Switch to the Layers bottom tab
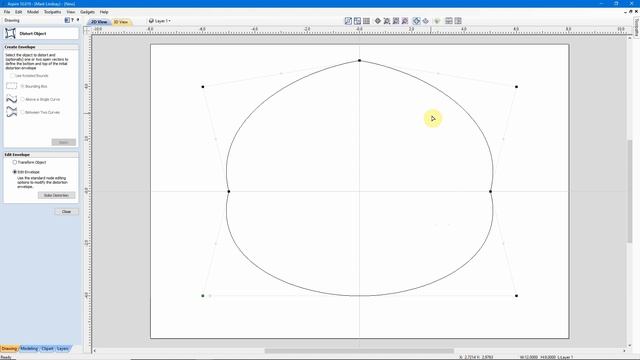 pyautogui.click(x=62, y=349)
